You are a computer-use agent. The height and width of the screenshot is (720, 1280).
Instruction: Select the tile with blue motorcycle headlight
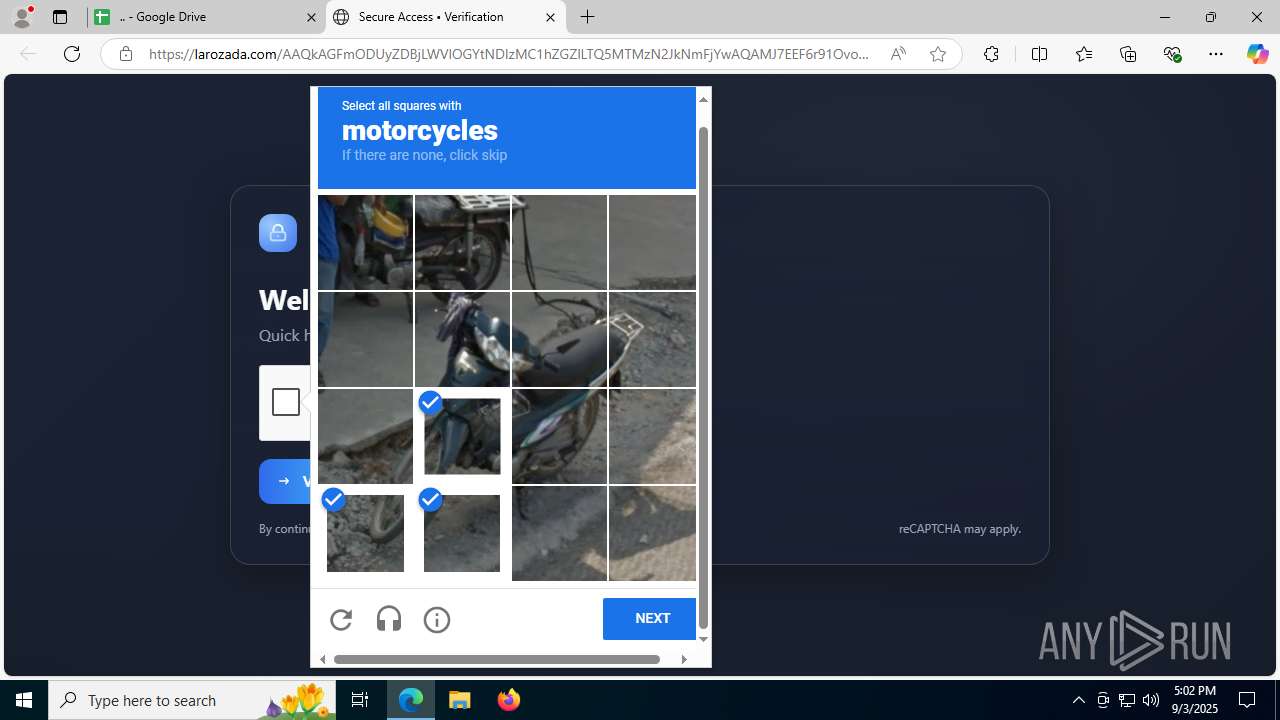point(462,339)
